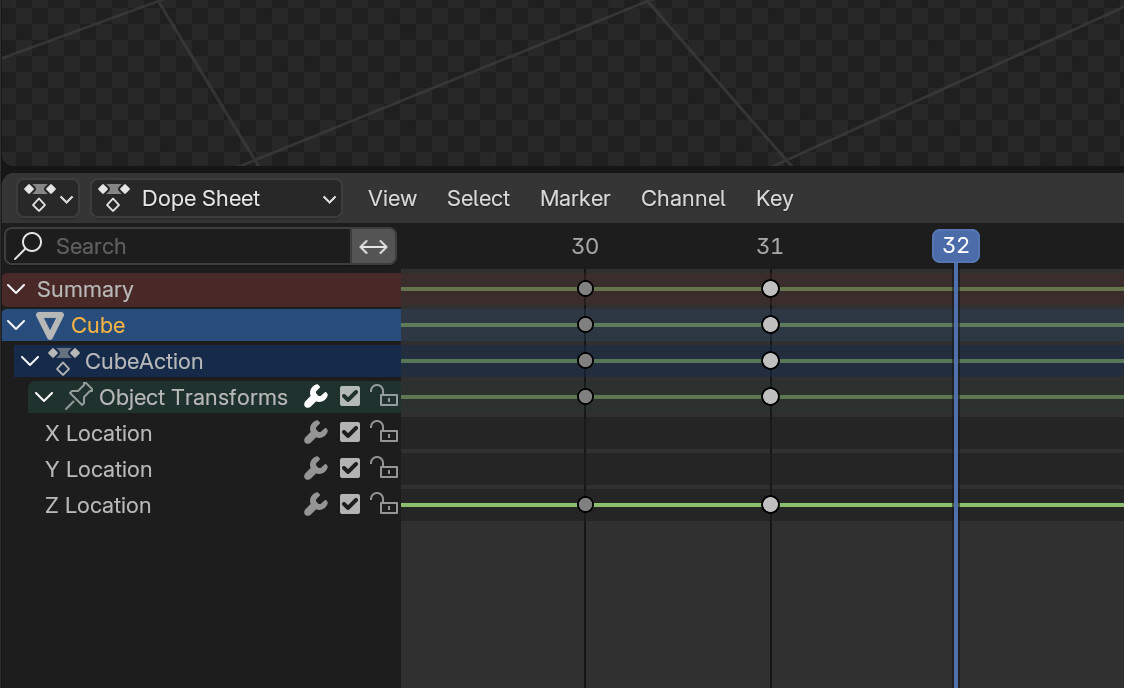The height and width of the screenshot is (688, 1124).
Task: Click the wrench icon on Z Location channel
Action: 315,504
